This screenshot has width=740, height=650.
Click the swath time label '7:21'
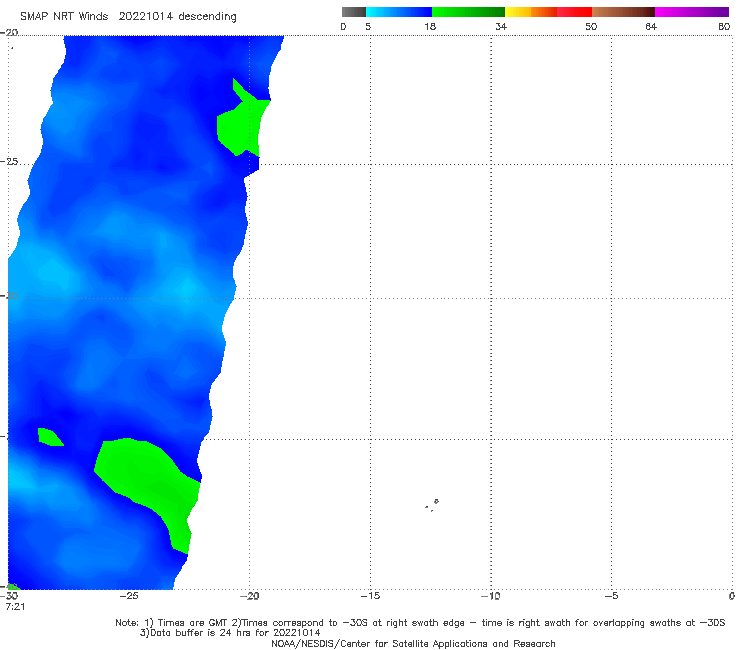[x=15, y=607]
